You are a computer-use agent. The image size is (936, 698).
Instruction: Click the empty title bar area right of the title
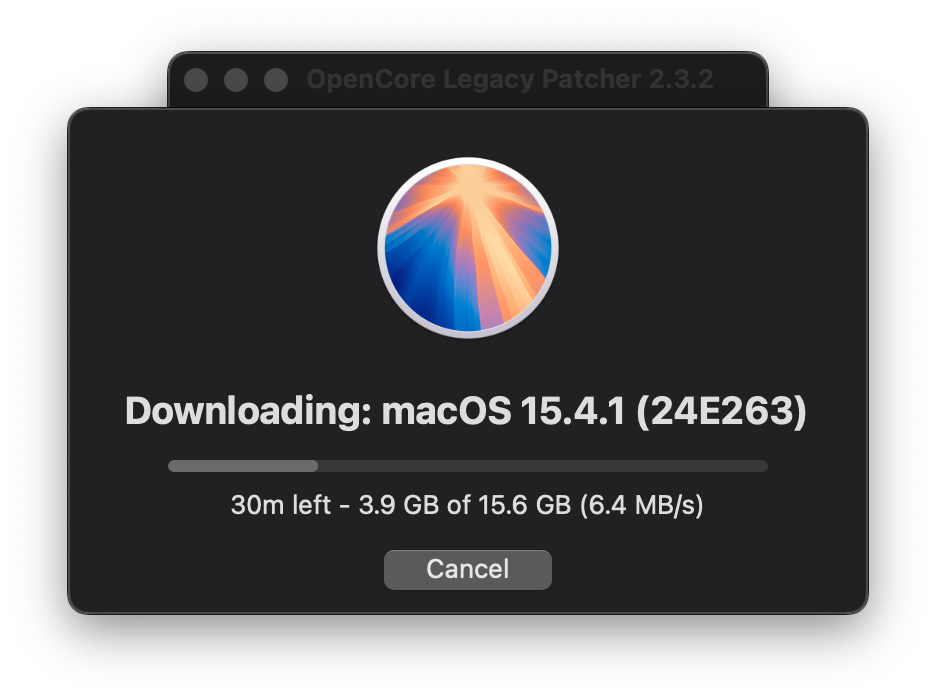740,80
